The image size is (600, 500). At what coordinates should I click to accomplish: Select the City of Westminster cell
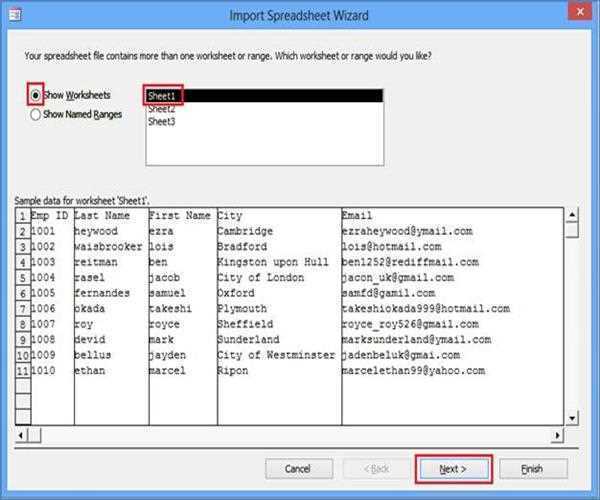pyautogui.click(x=275, y=355)
